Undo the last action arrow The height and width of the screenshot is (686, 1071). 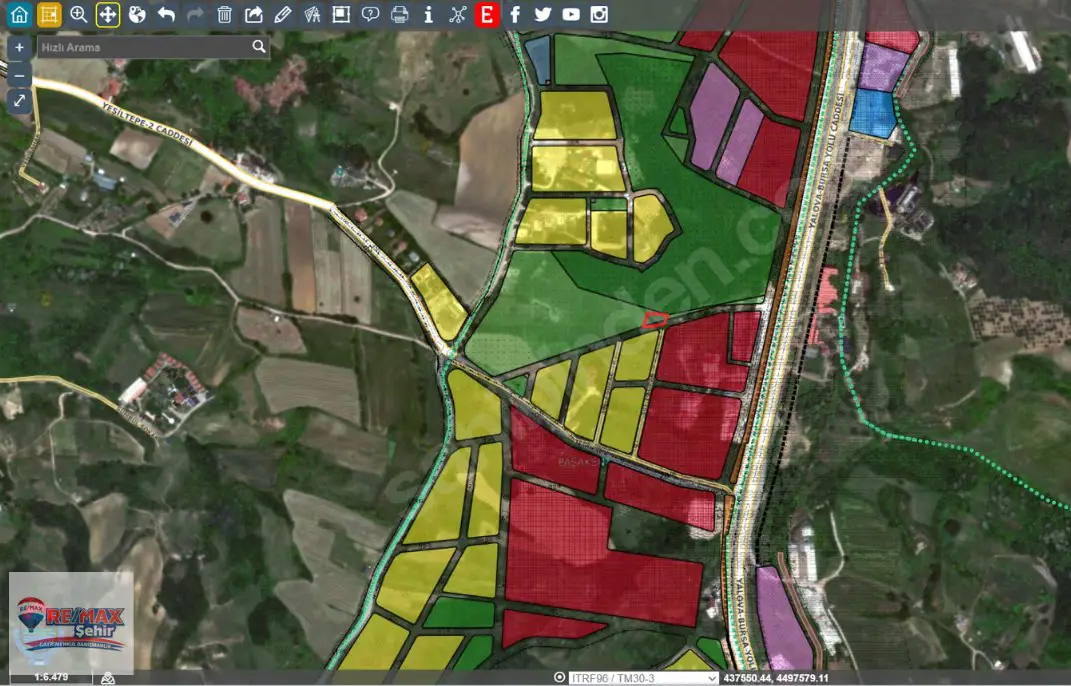point(166,14)
